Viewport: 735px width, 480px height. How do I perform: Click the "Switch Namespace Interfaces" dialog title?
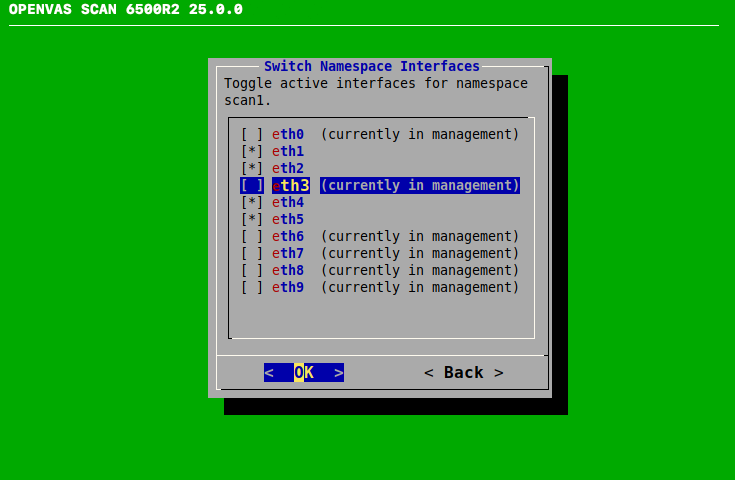coord(371,66)
